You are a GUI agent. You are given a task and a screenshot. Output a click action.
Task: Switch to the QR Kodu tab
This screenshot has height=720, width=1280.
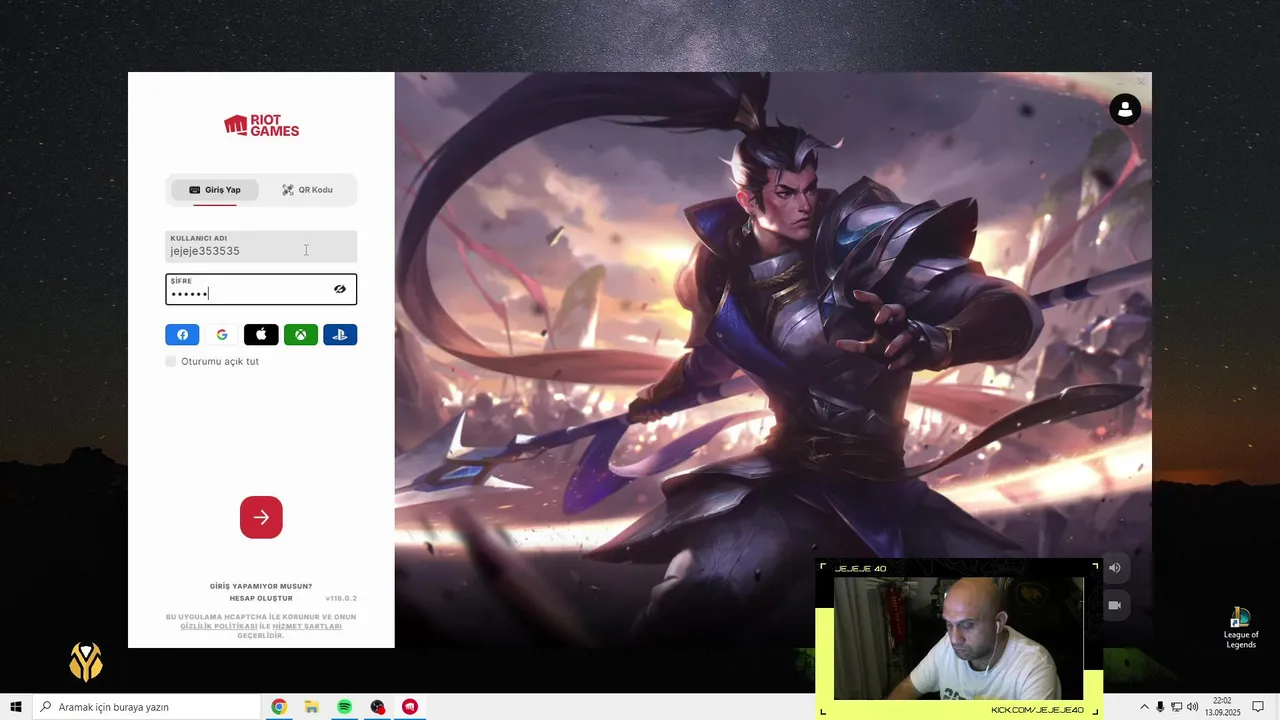coord(307,190)
